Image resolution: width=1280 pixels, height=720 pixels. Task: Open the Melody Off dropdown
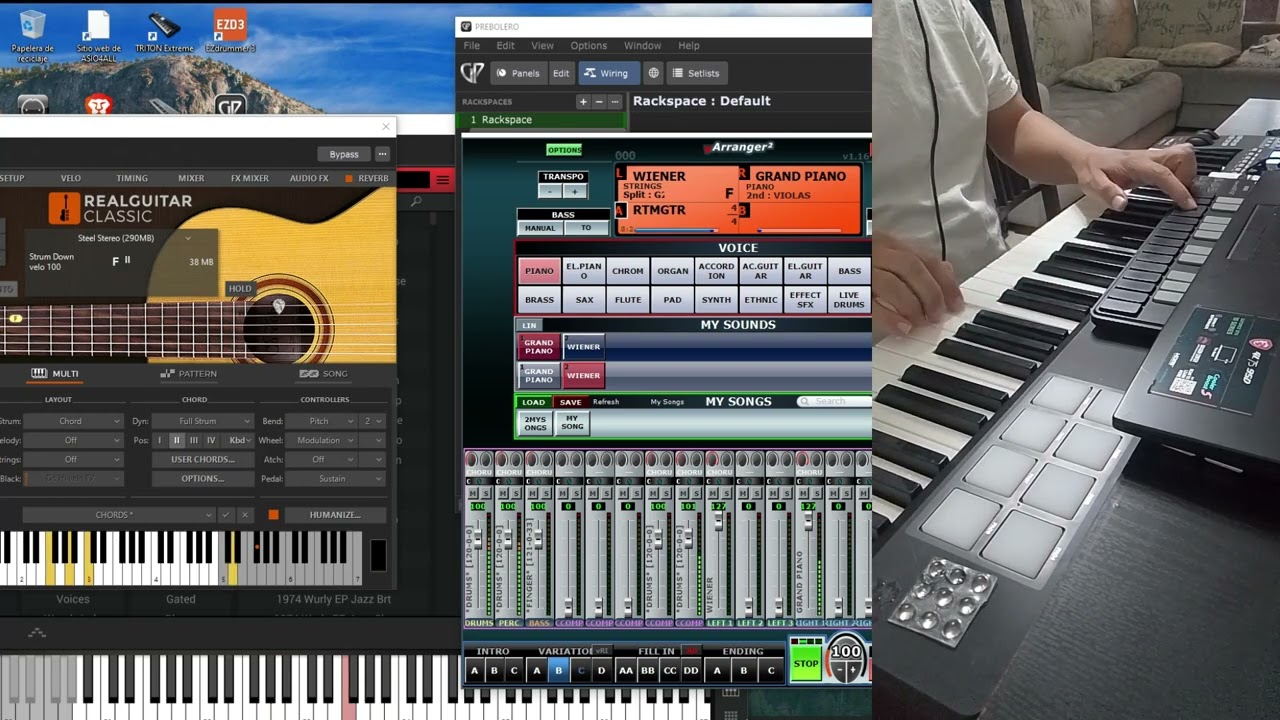pos(73,440)
